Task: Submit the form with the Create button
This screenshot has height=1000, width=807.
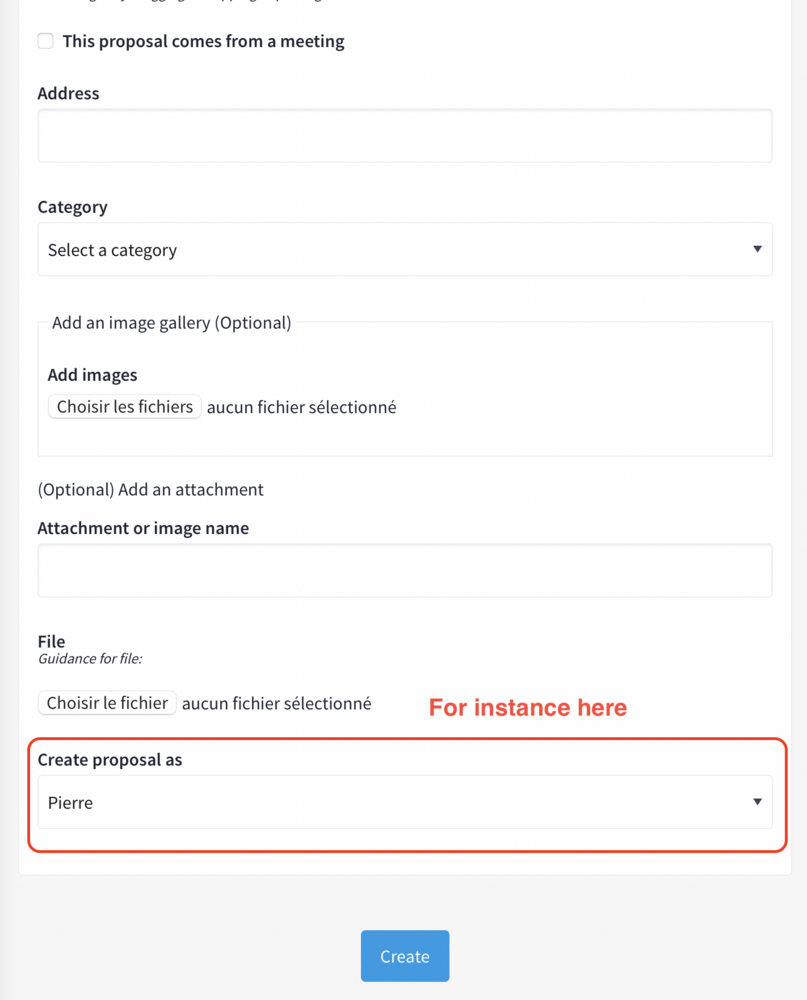Action: tap(405, 956)
